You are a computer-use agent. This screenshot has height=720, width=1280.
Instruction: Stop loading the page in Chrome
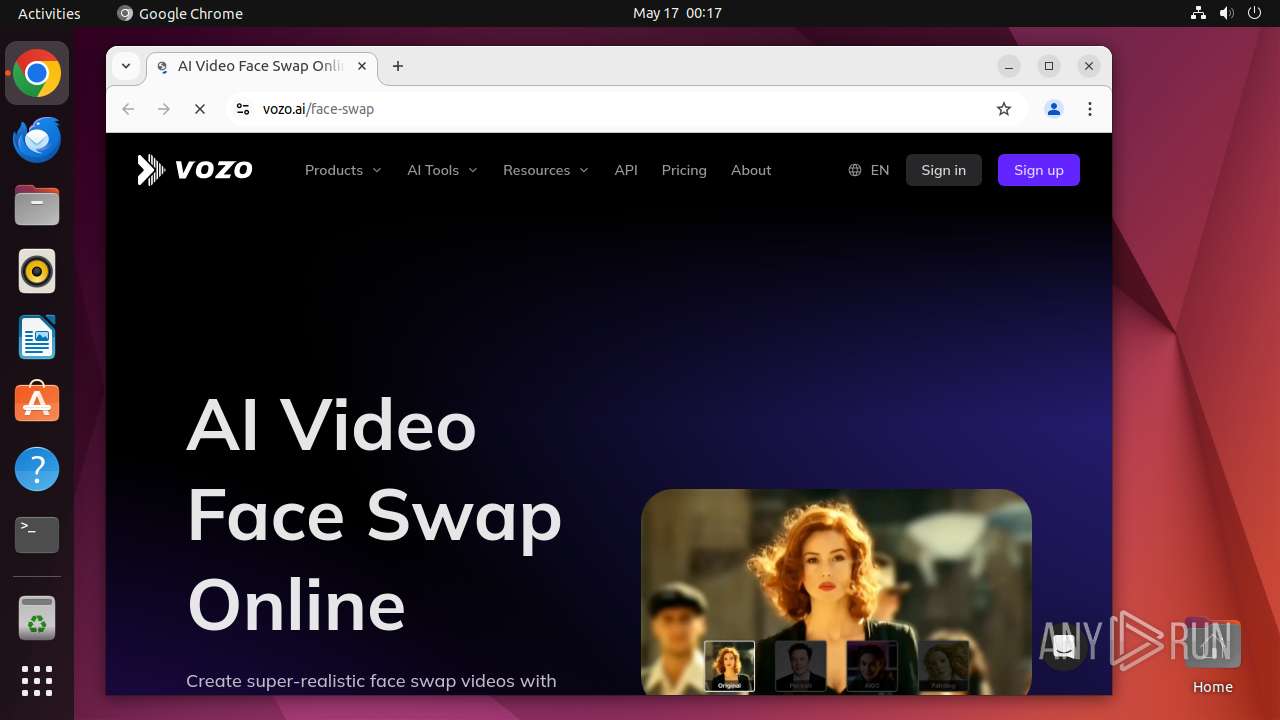click(x=200, y=109)
